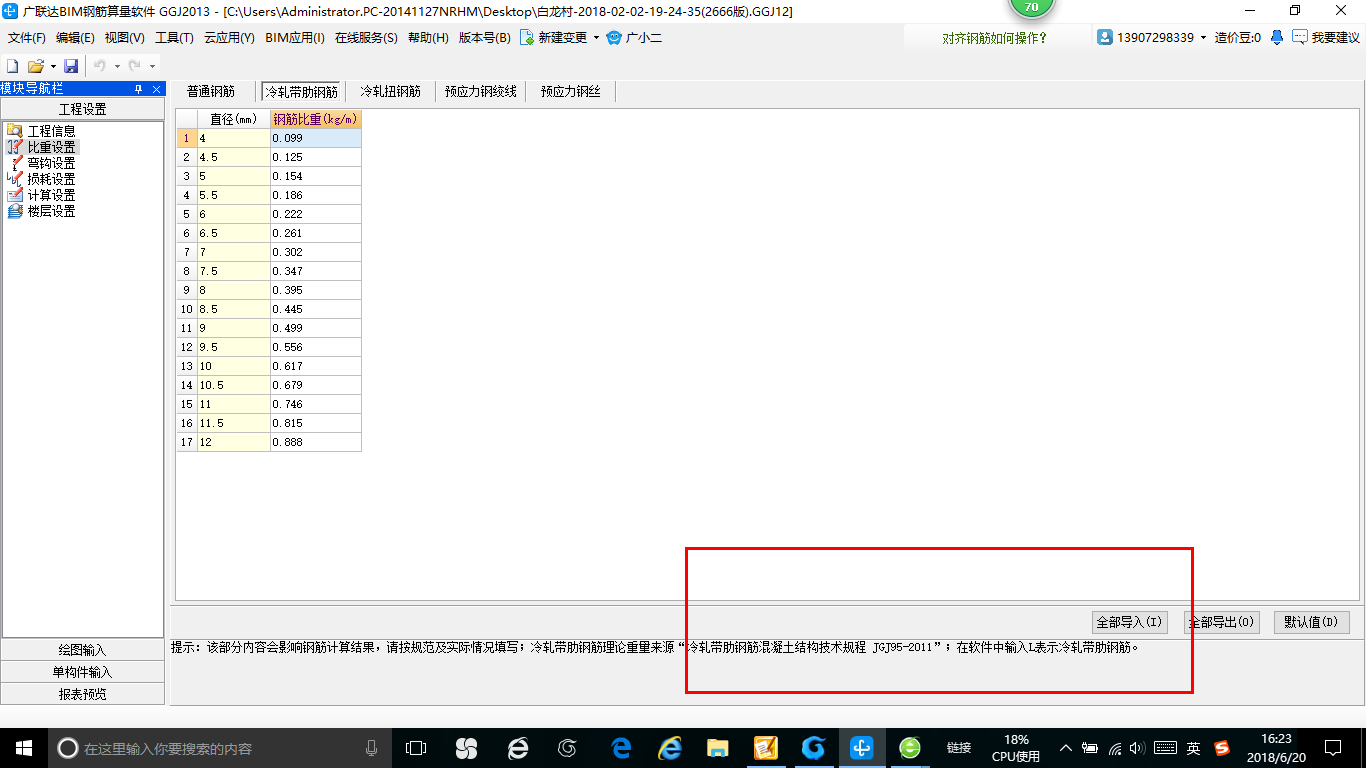
Task: Open the 工具(T) menu
Action: [x=174, y=38]
